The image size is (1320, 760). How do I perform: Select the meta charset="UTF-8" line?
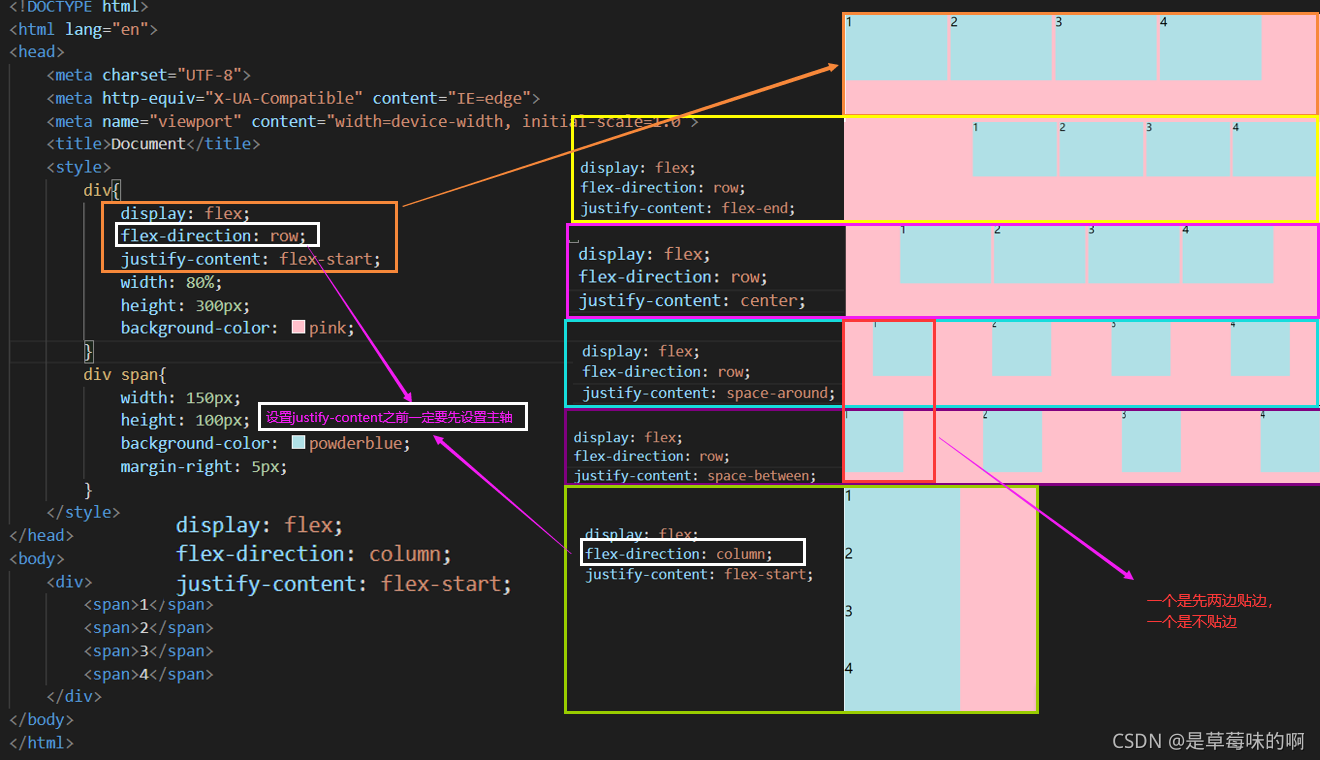[x=148, y=75]
